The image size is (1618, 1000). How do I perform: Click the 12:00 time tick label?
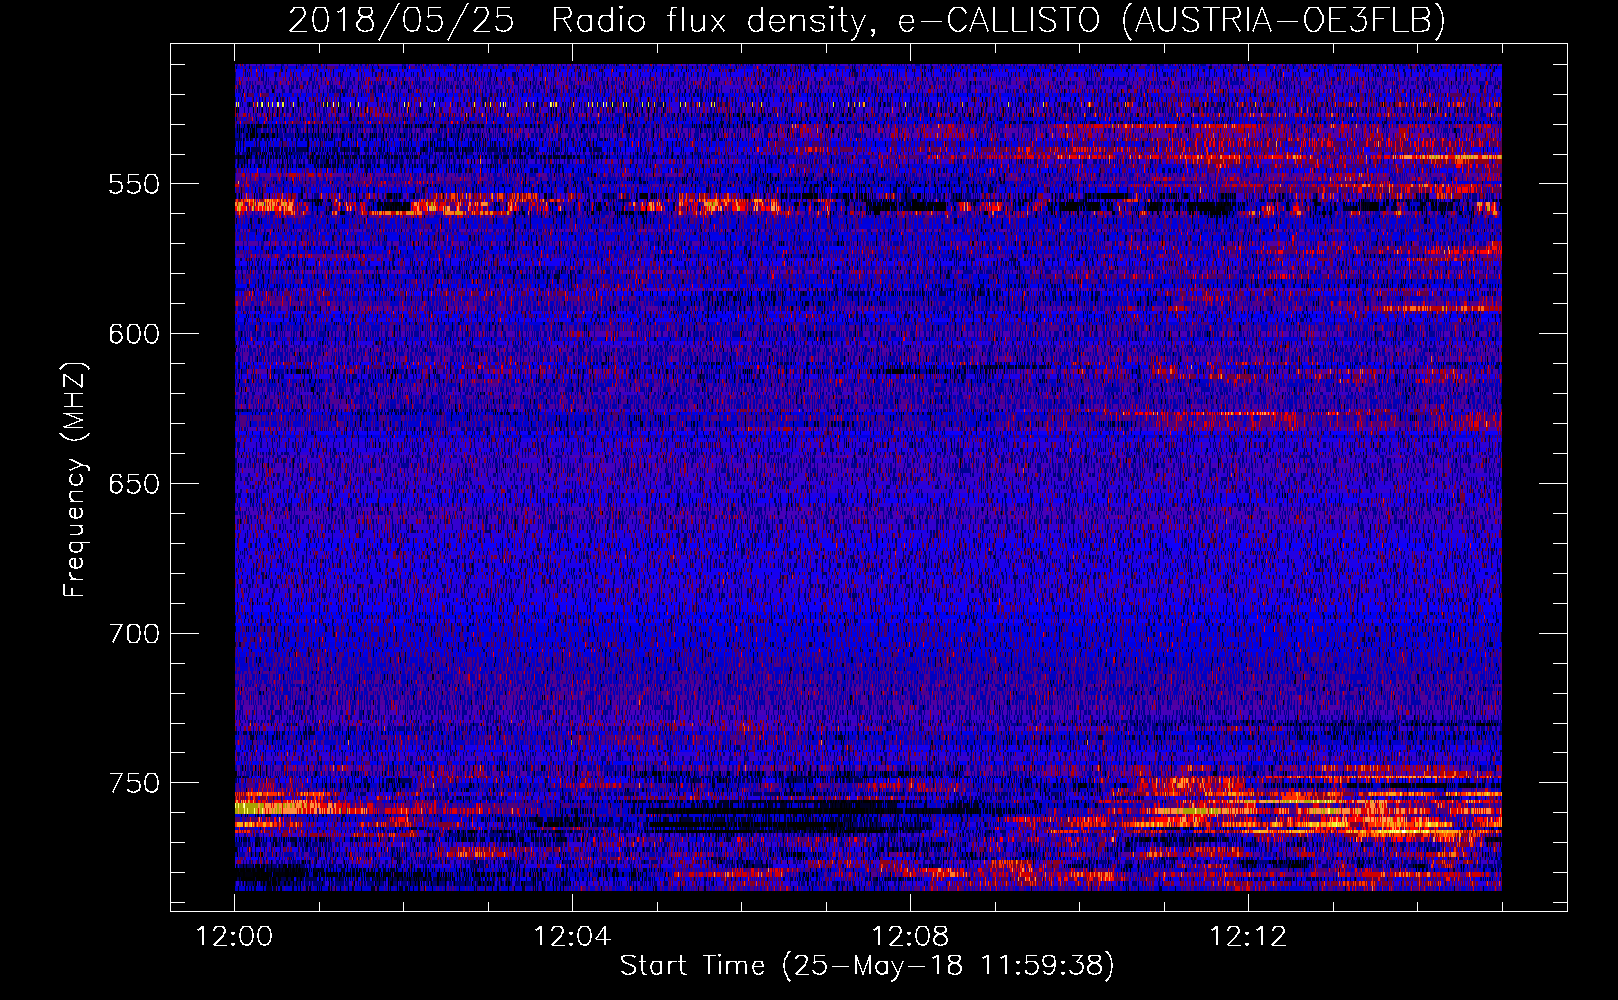pos(235,937)
